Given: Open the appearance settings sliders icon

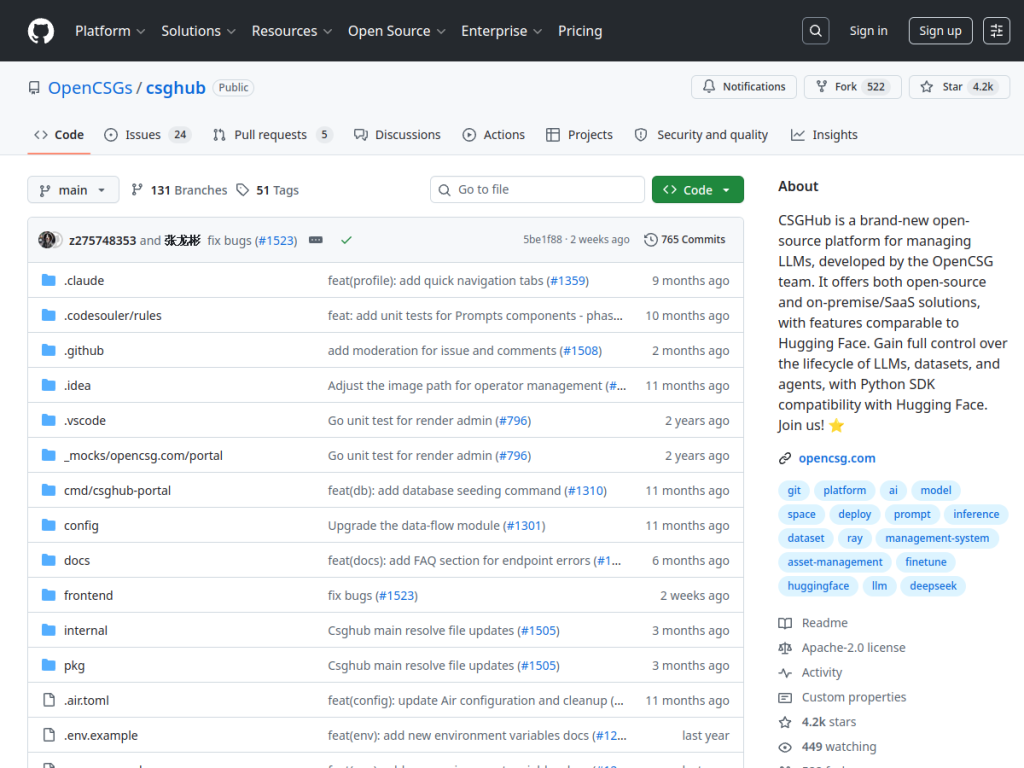Looking at the screenshot, I should pyautogui.click(x=997, y=31).
